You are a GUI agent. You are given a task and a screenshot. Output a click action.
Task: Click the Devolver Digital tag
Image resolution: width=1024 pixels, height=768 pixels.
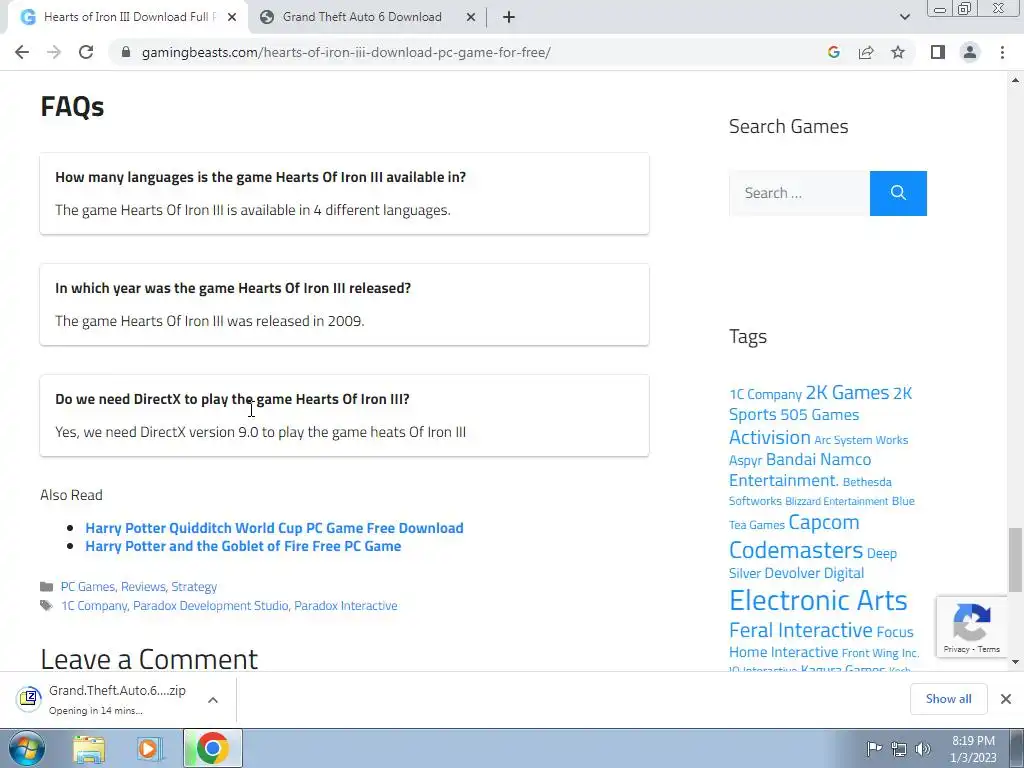(814, 573)
